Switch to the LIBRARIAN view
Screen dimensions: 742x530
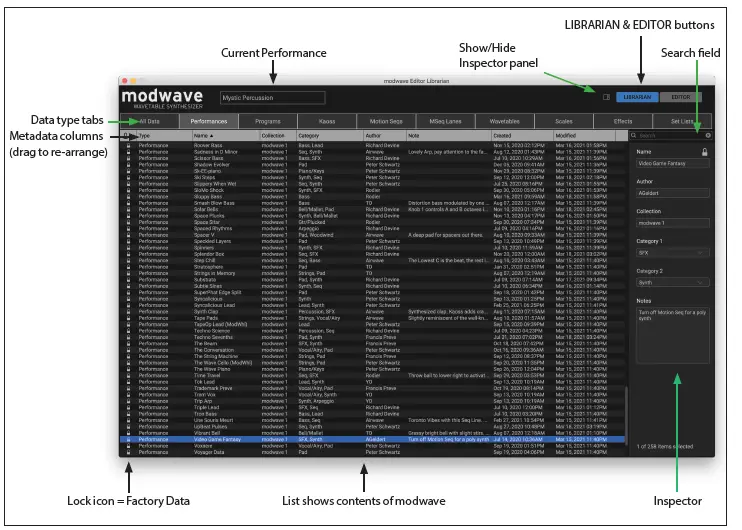637,97
